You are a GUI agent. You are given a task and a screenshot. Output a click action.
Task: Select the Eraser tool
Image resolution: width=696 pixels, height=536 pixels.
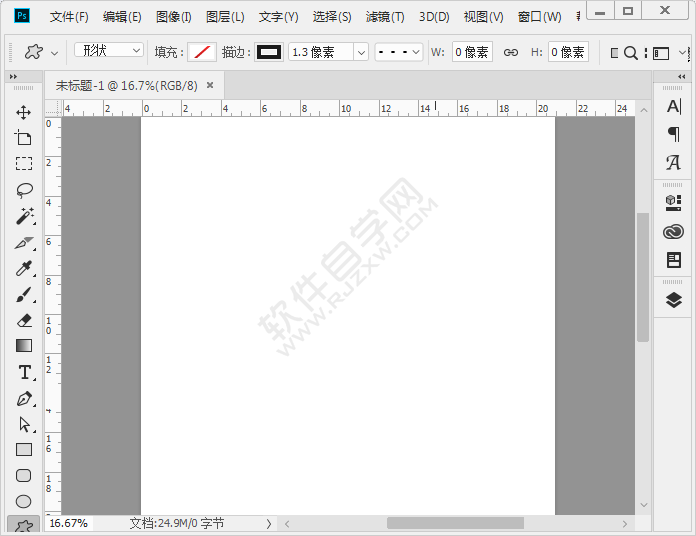point(24,320)
